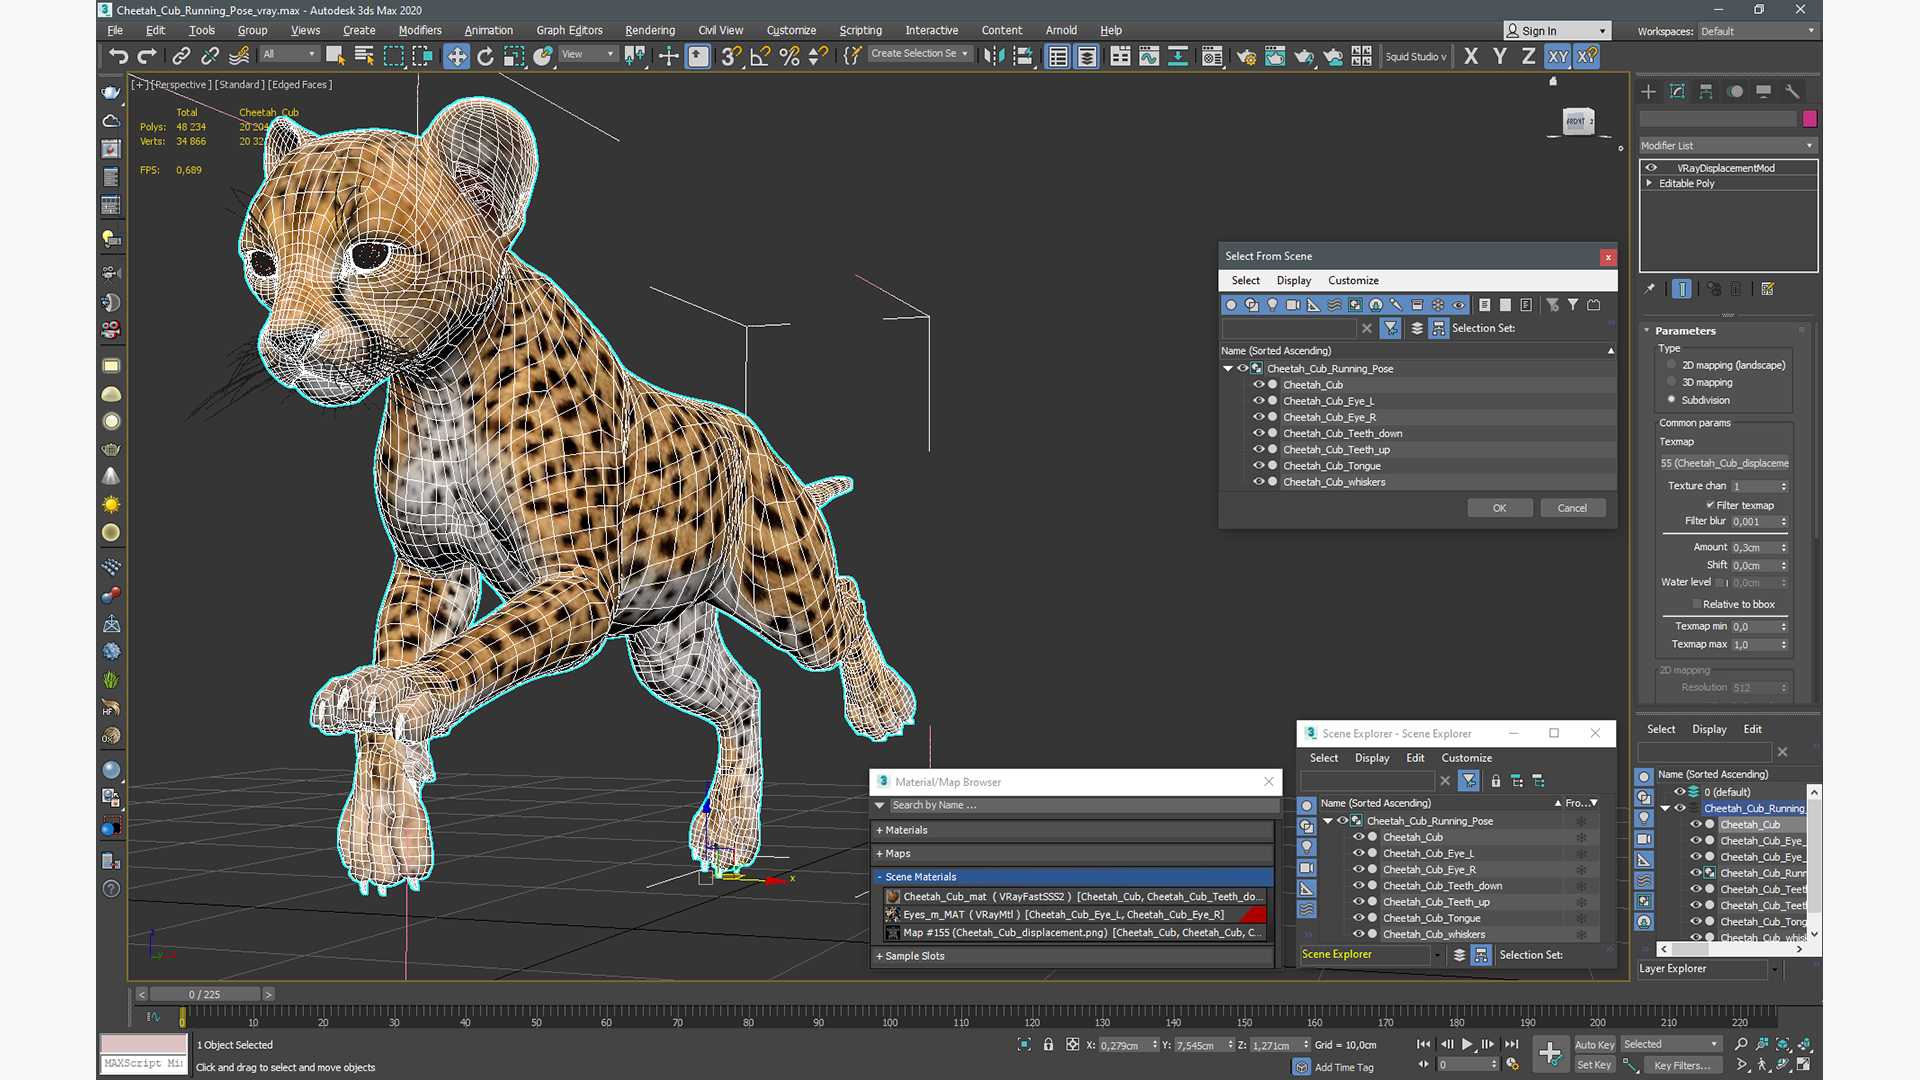This screenshot has height=1080, width=1920.
Task: Click the Undo arrow icon
Action: click(119, 56)
